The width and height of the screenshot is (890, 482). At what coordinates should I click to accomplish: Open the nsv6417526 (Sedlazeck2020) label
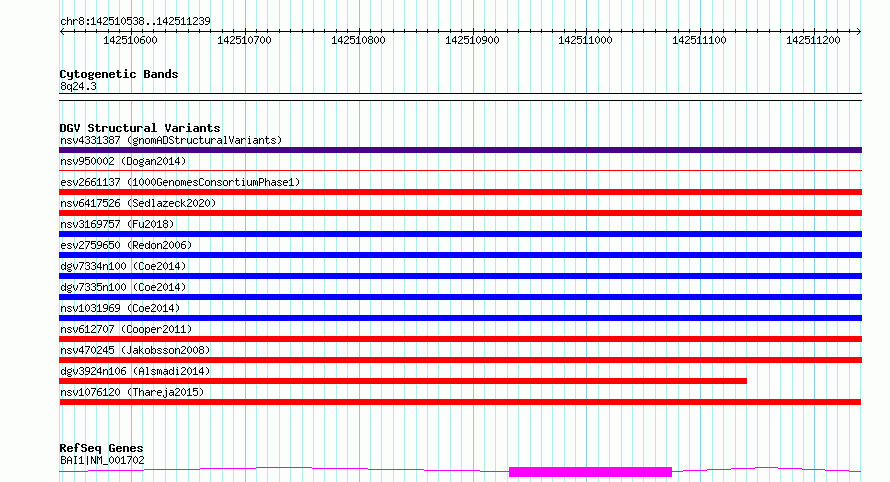click(138, 203)
